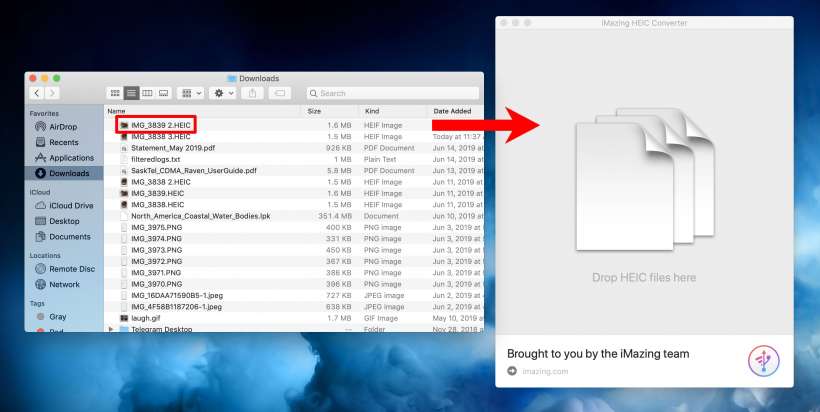Select the Gray tag in sidebar

57,316
